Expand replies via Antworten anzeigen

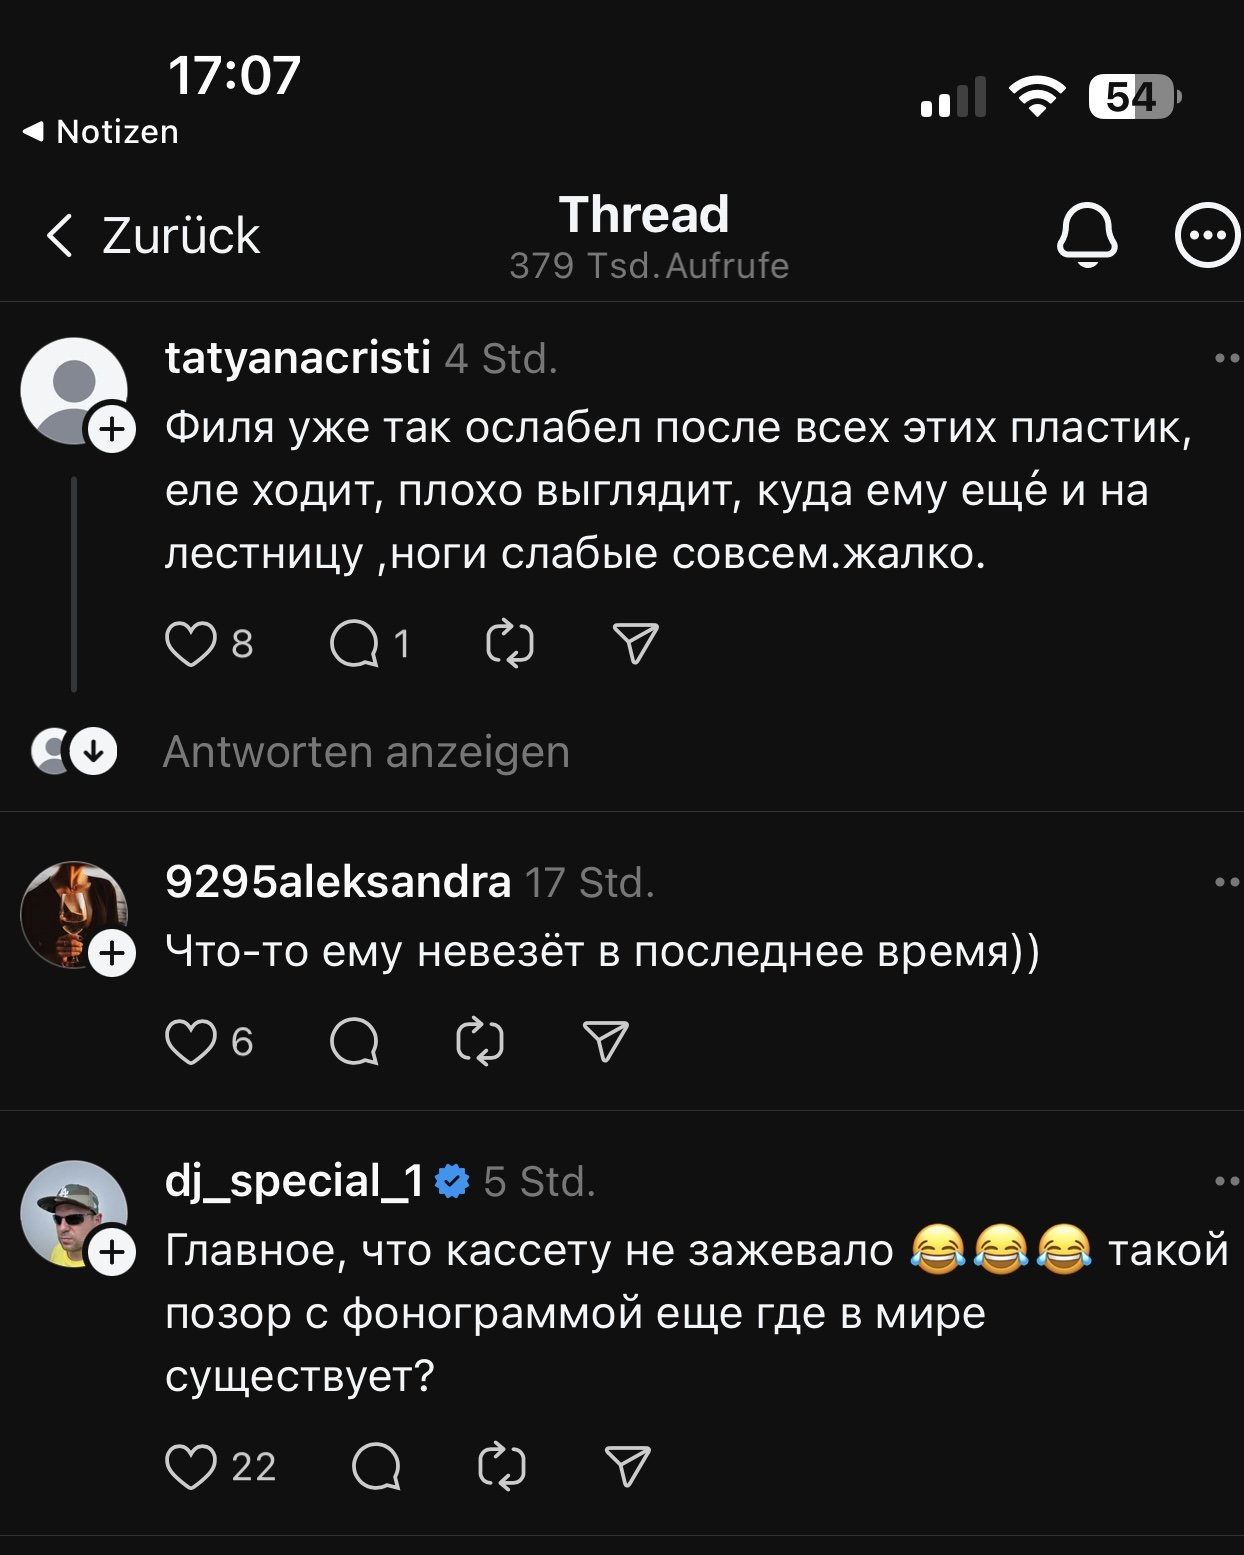pyautogui.click(x=366, y=752)
